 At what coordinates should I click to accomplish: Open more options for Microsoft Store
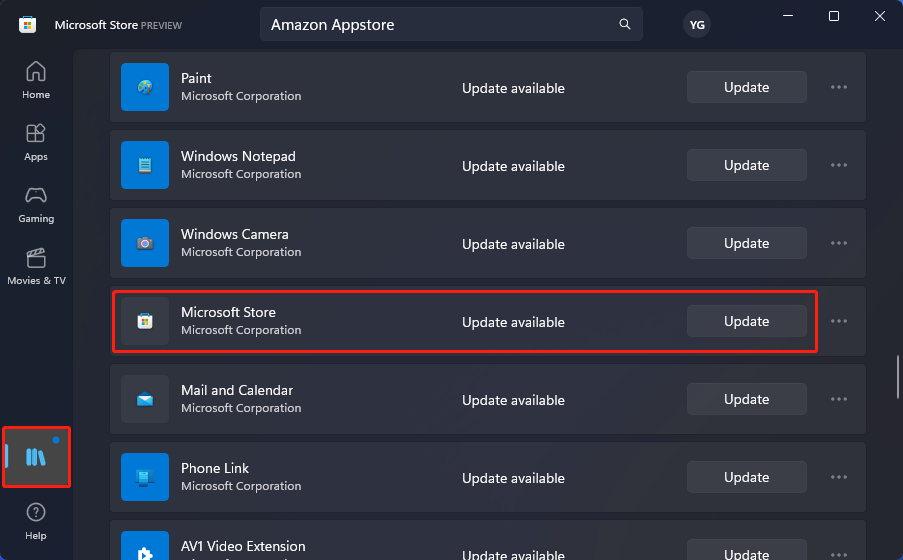(x=838, y=321)
